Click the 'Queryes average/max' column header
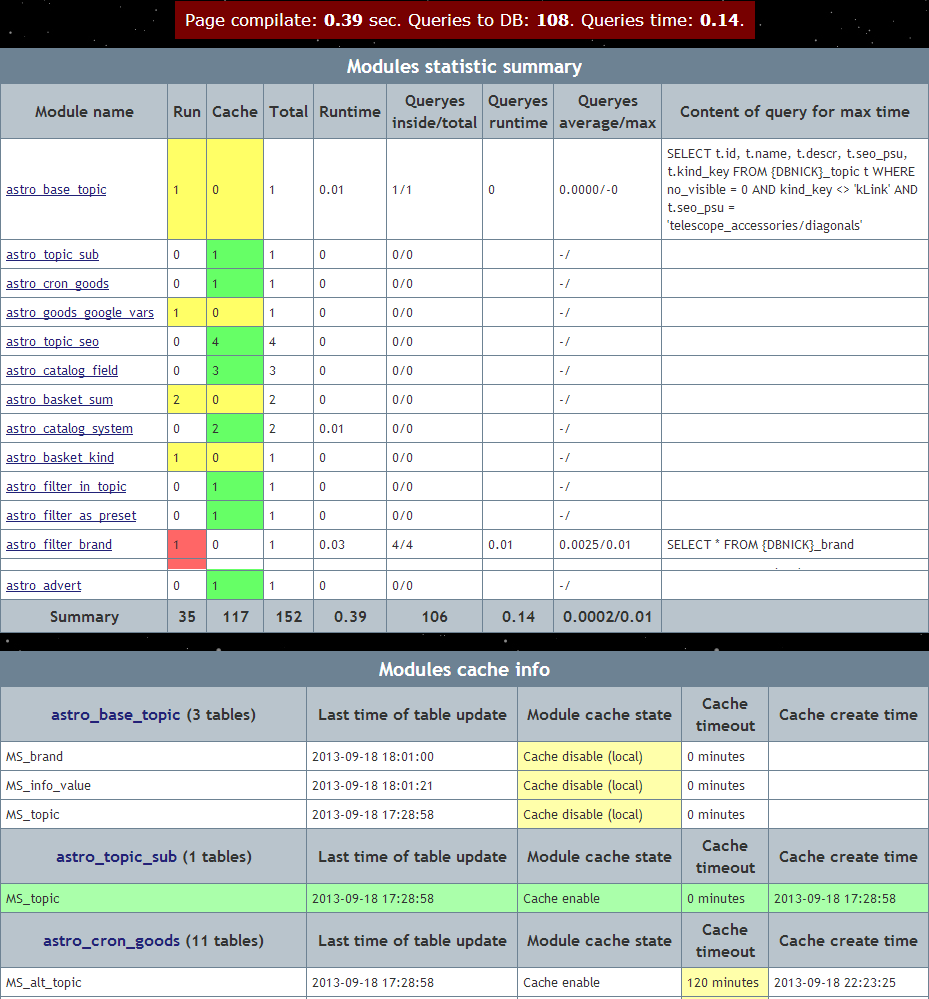This screenshot has height=999, width=929. pos(607,111)
